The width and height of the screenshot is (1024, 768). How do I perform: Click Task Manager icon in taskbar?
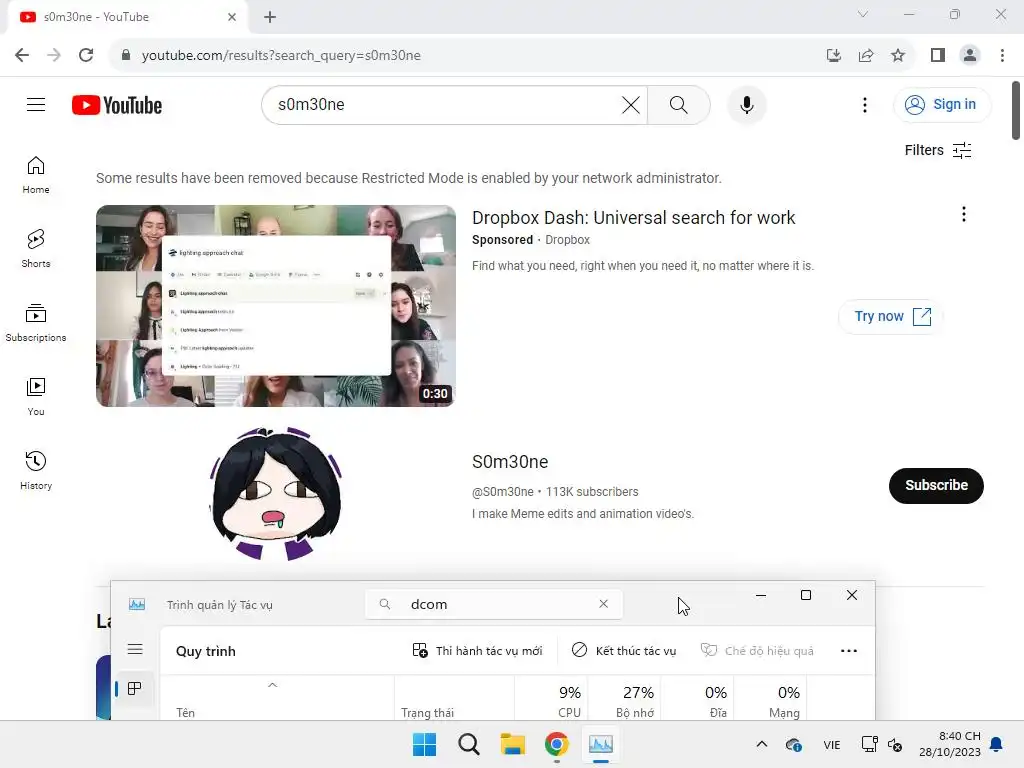click(601, 744)
